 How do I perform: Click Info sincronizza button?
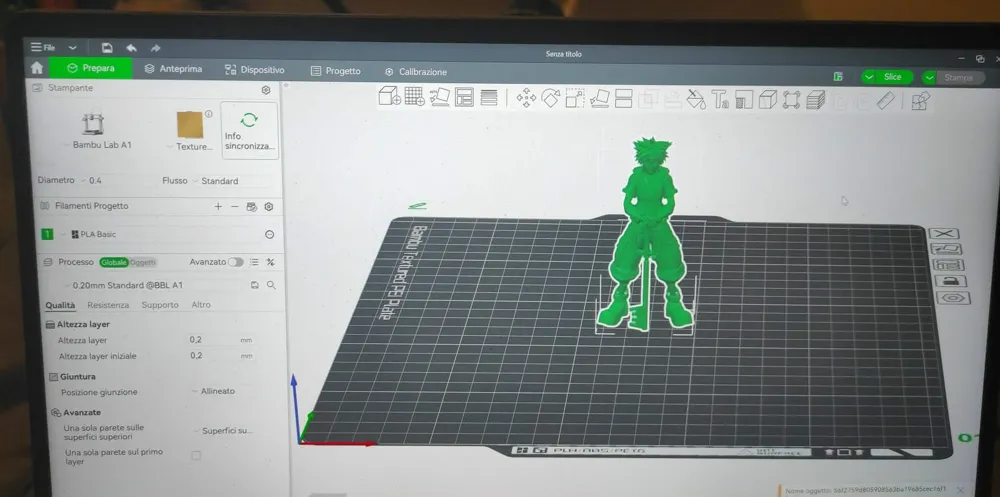coord(249,130)
